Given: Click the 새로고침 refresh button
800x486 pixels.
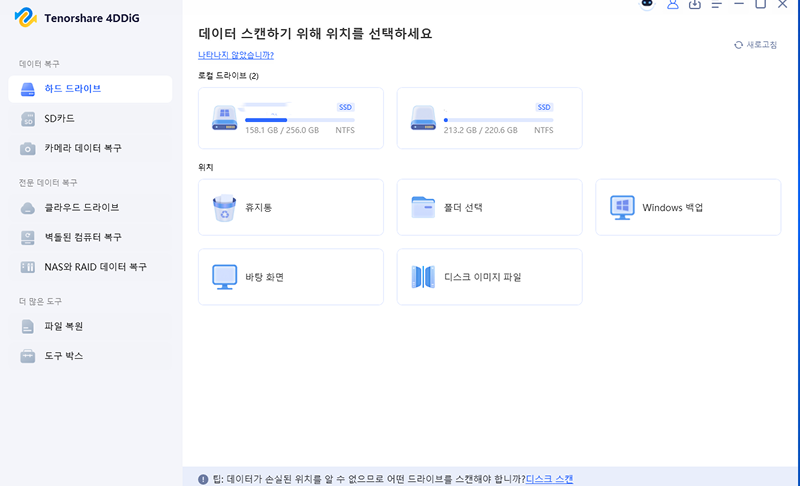Looking at the screenshot, I should click(x=755, y=45).
